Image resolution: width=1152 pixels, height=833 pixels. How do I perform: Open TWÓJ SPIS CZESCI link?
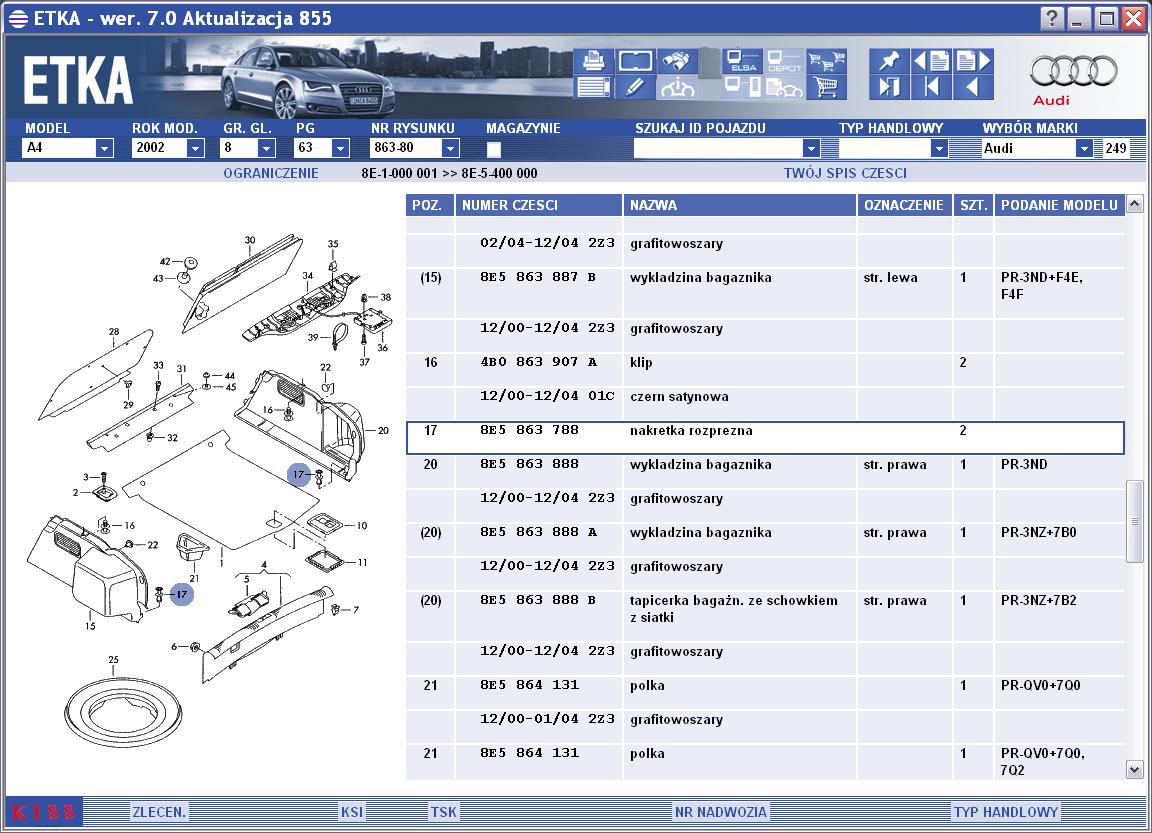(x=845, y=173)
